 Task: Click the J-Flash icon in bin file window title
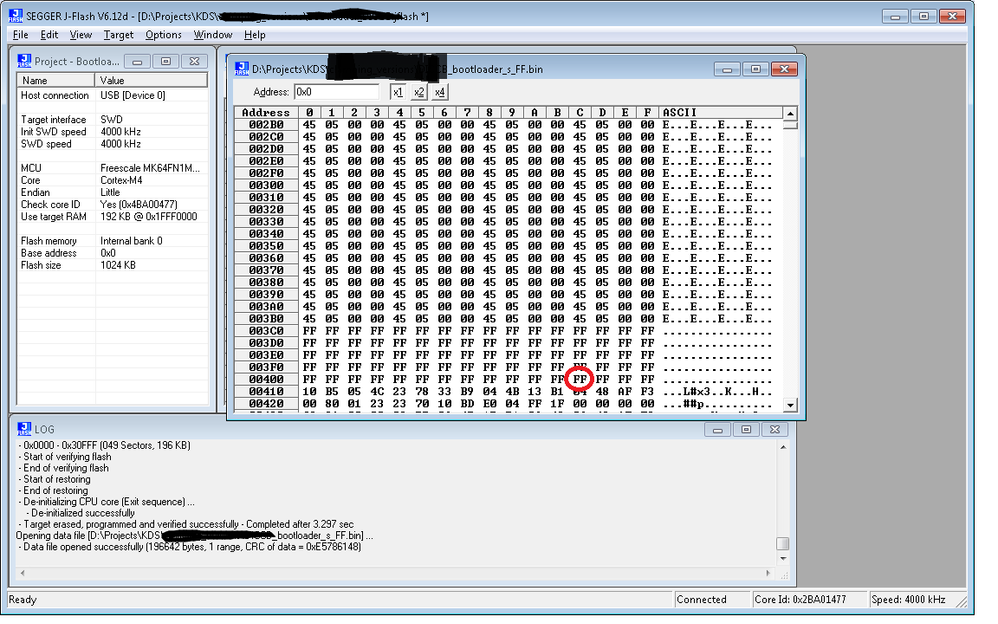click(242, 69)
